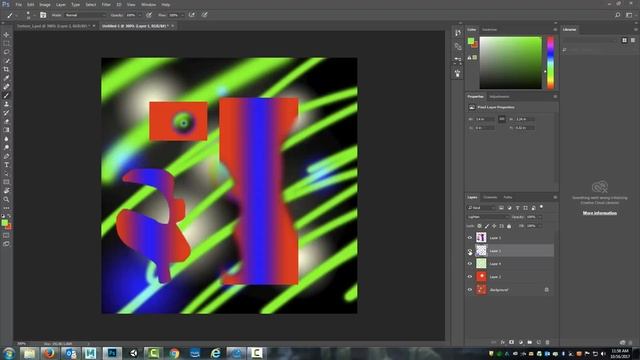
Task: Open the History collapsed panel icon
Action: coord(458,33)
